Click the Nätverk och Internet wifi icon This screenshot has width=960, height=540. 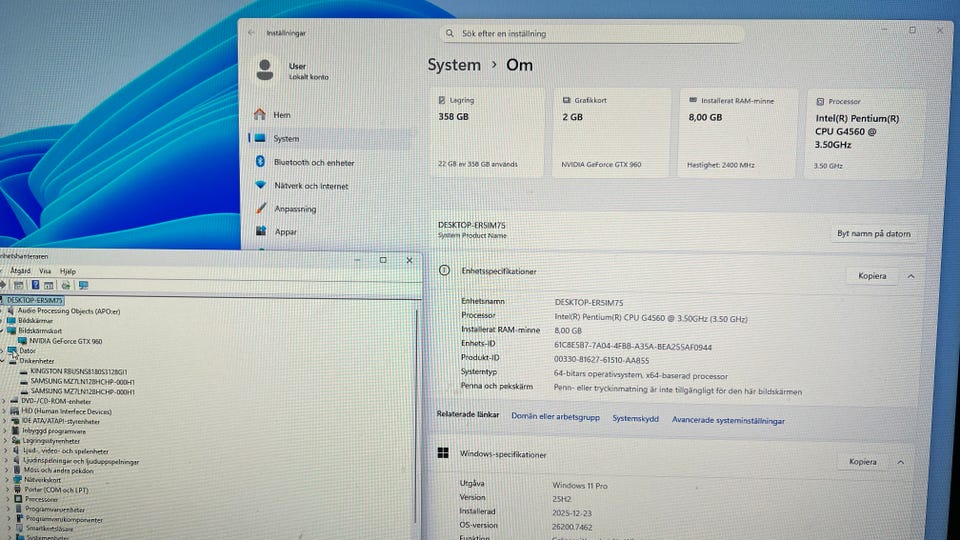pos(260,185)
